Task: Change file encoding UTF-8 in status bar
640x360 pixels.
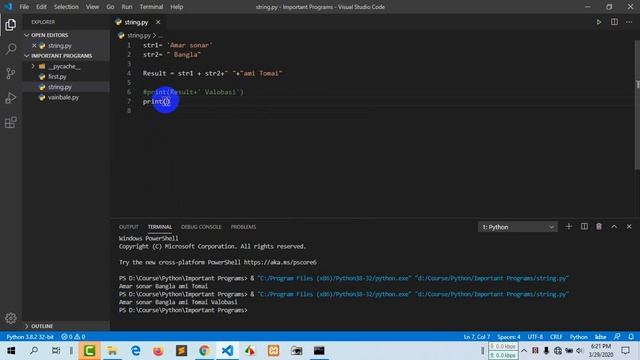Action: pyautogui.click(x=535, y=337)
